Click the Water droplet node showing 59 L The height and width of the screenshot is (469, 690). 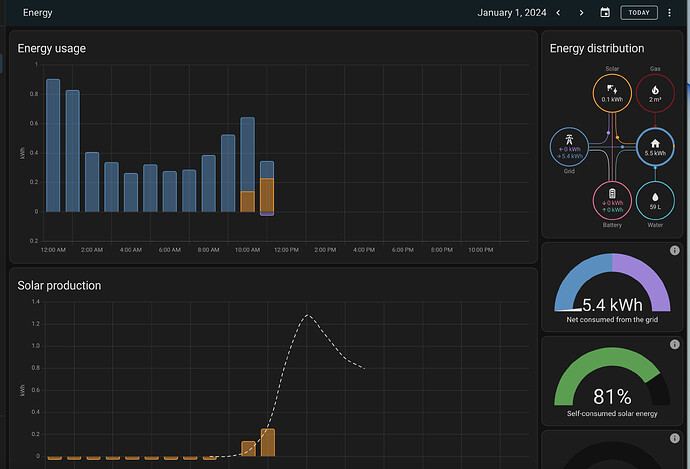coord(655,201)
